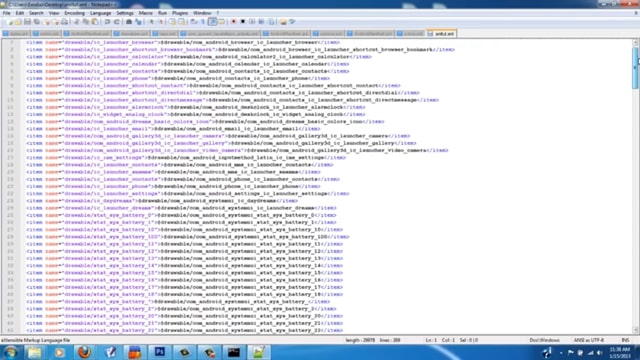Click the Save All toolbar icon
The width and height of the screenshot is (640, 360).
tap(37, 22)
